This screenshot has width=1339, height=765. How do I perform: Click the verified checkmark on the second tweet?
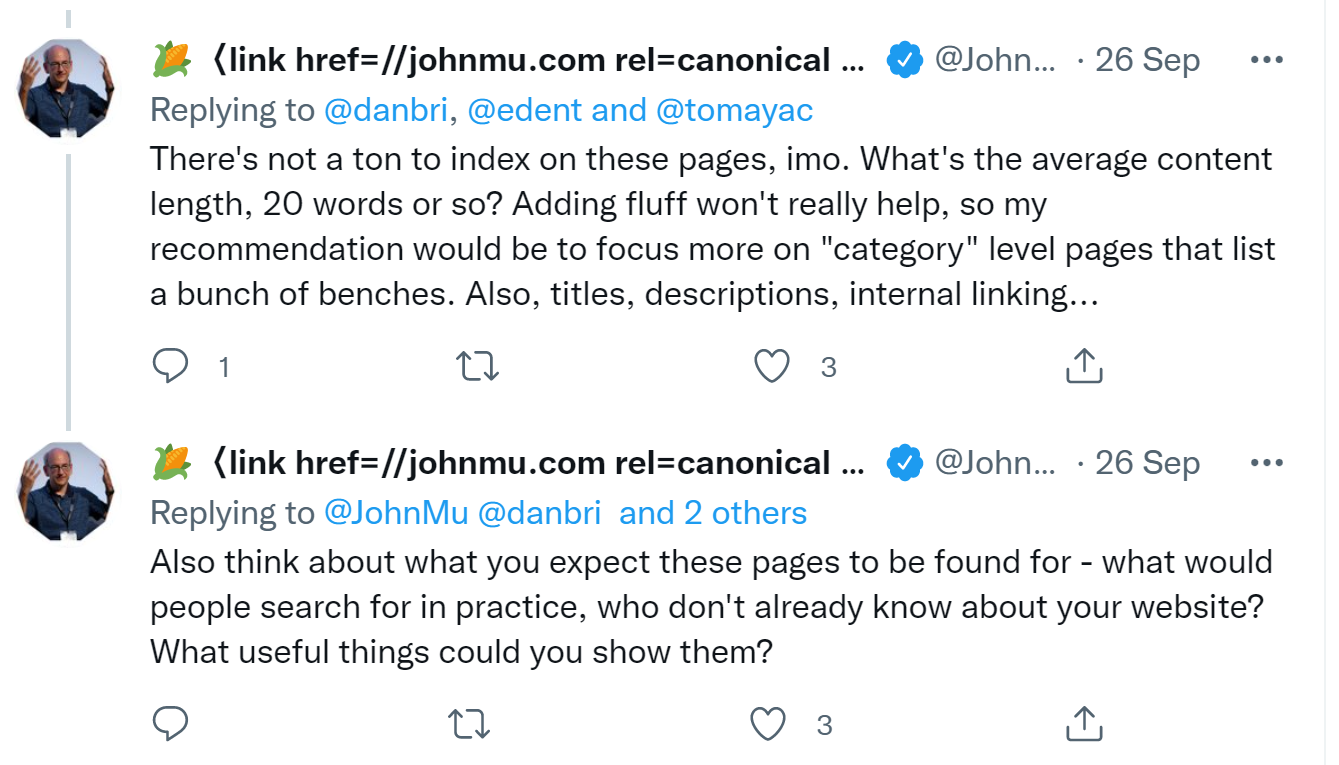[904, 462]
